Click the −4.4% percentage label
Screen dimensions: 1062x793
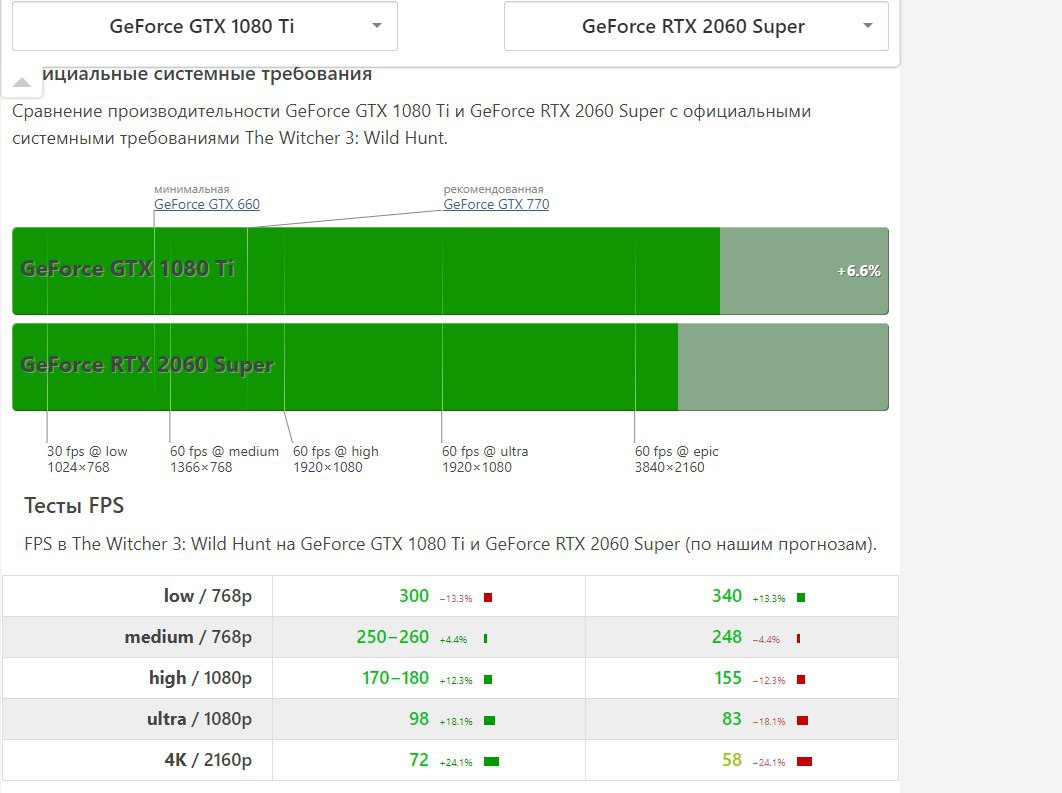[x=766, y=639]
